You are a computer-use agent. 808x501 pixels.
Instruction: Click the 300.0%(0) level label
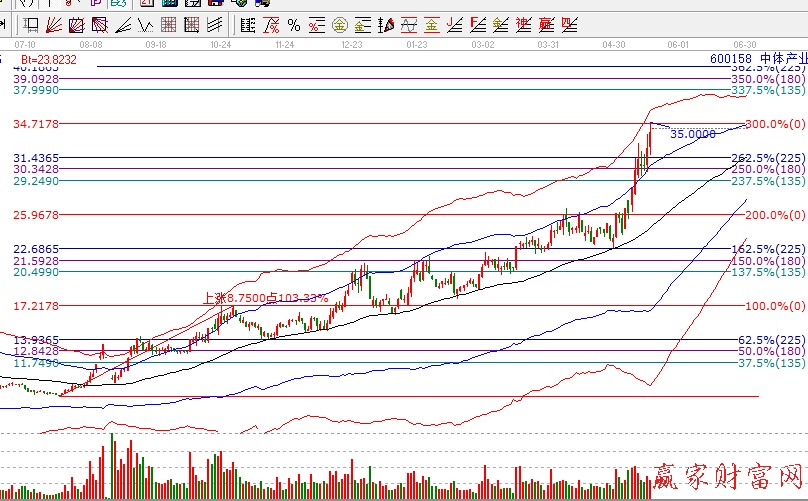point(775,124)
